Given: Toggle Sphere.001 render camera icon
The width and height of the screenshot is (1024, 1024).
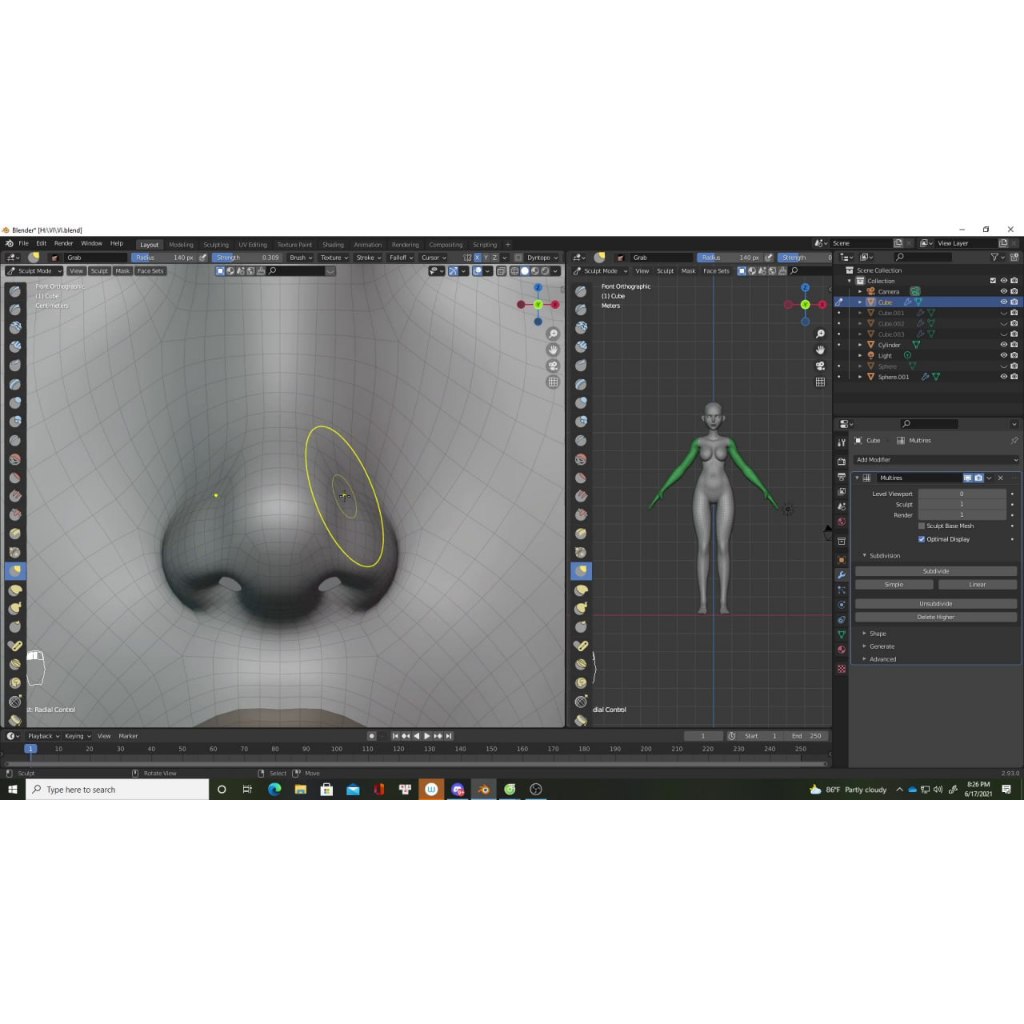Looking at the screenshot, I should tap(1014, 377).
